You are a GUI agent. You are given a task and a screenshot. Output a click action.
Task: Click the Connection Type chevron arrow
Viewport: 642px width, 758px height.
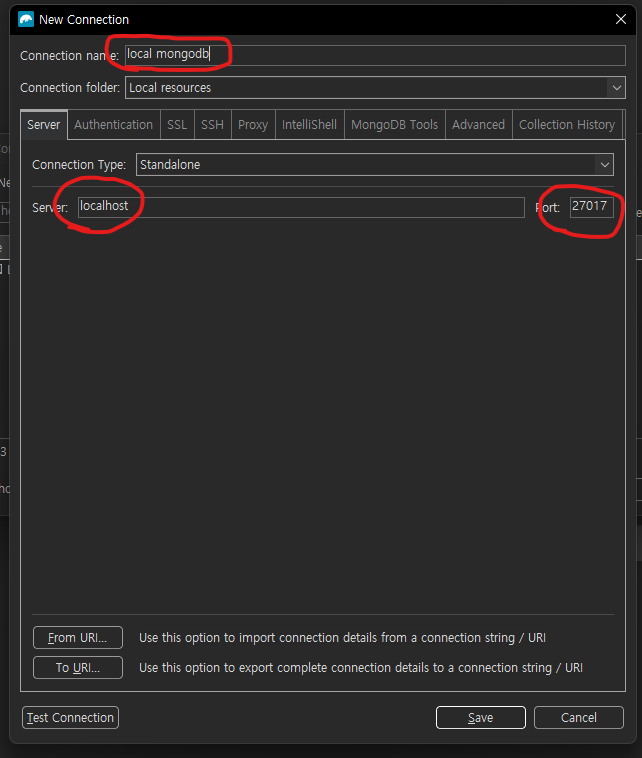(605, 164)
